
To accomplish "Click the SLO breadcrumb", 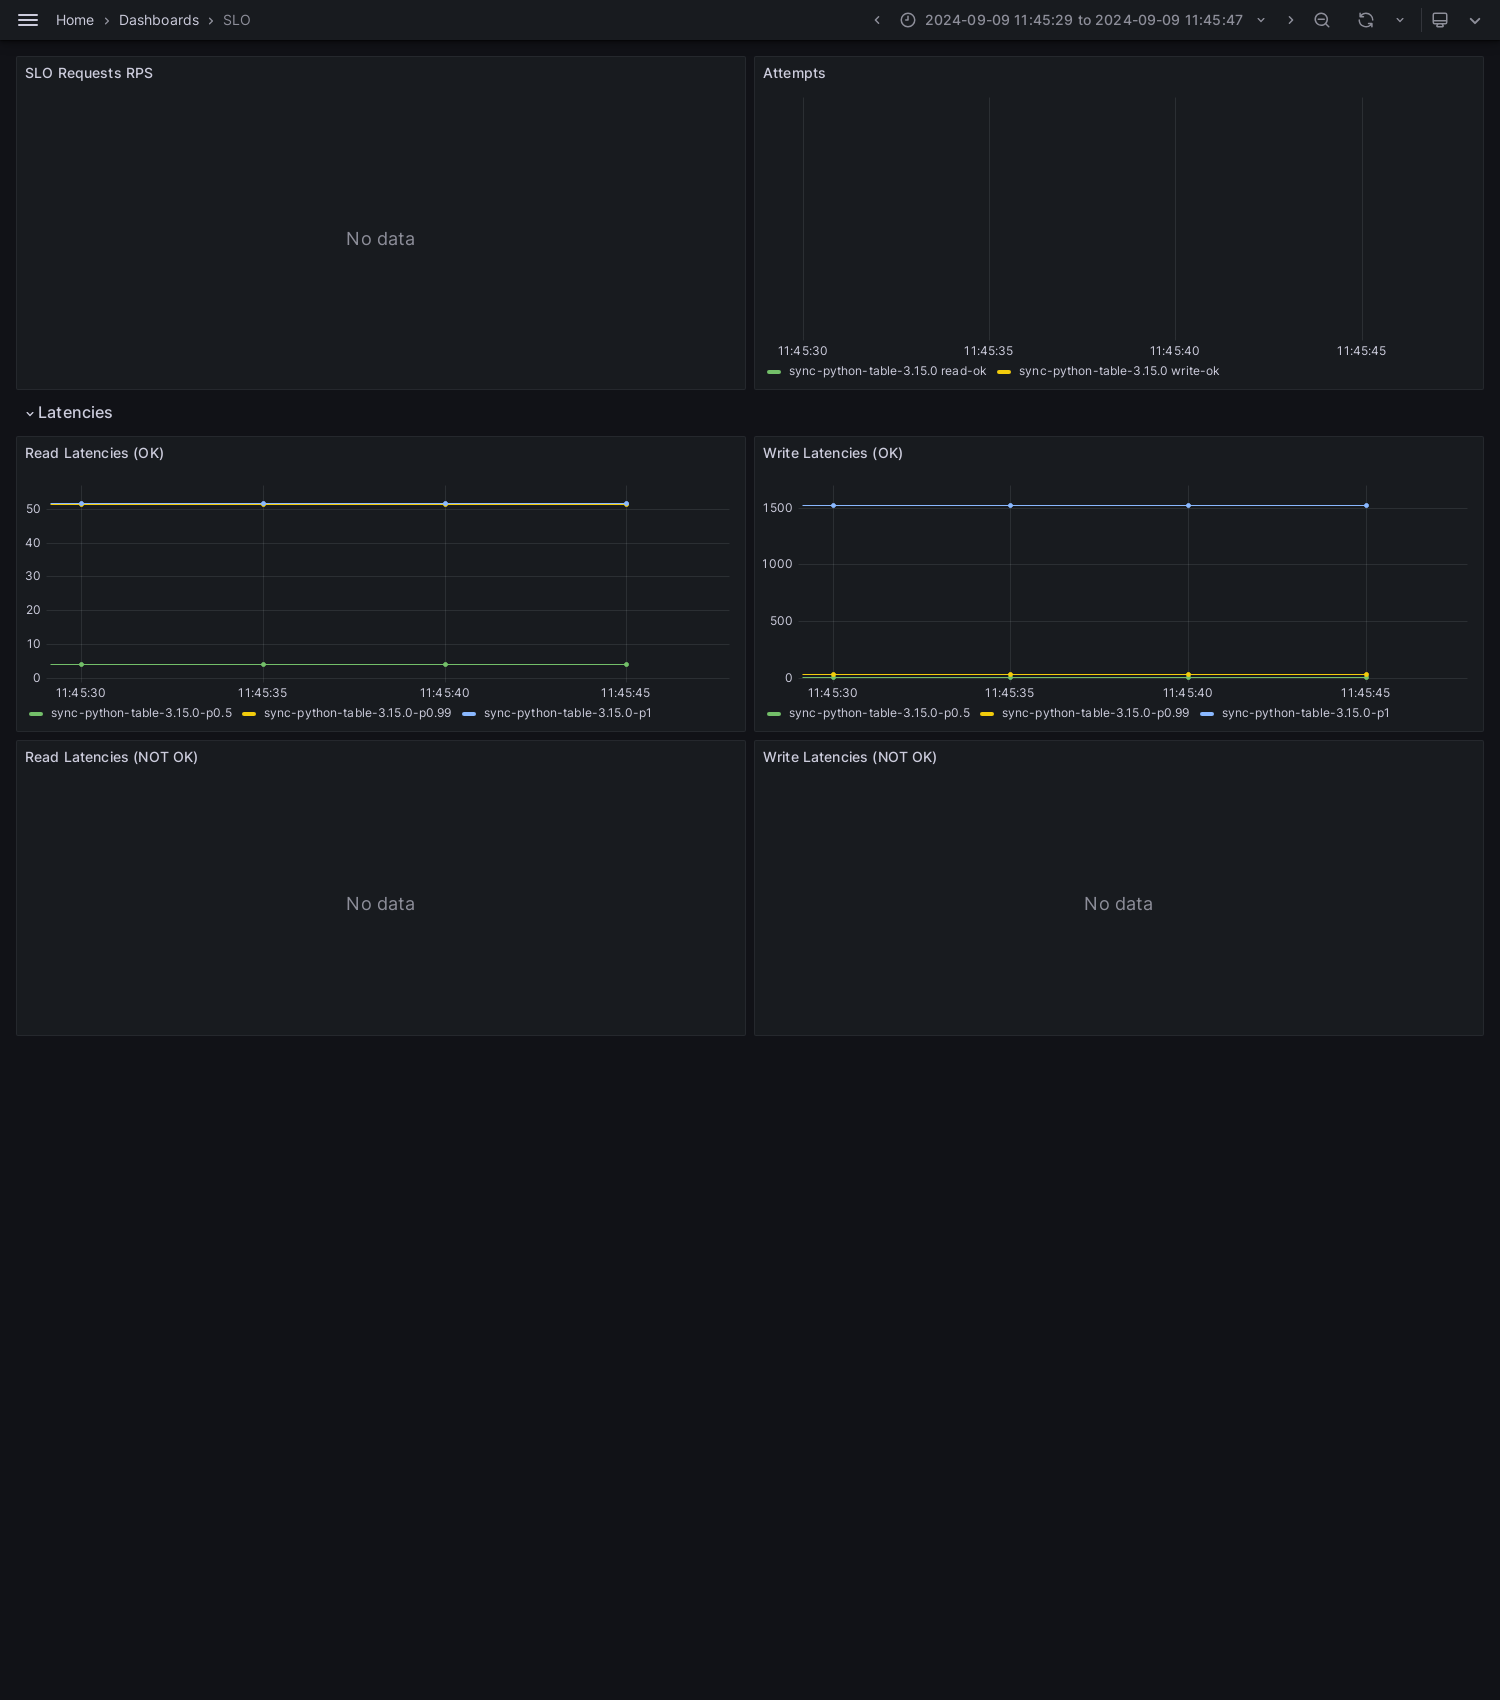I will [x=237, y=20].
